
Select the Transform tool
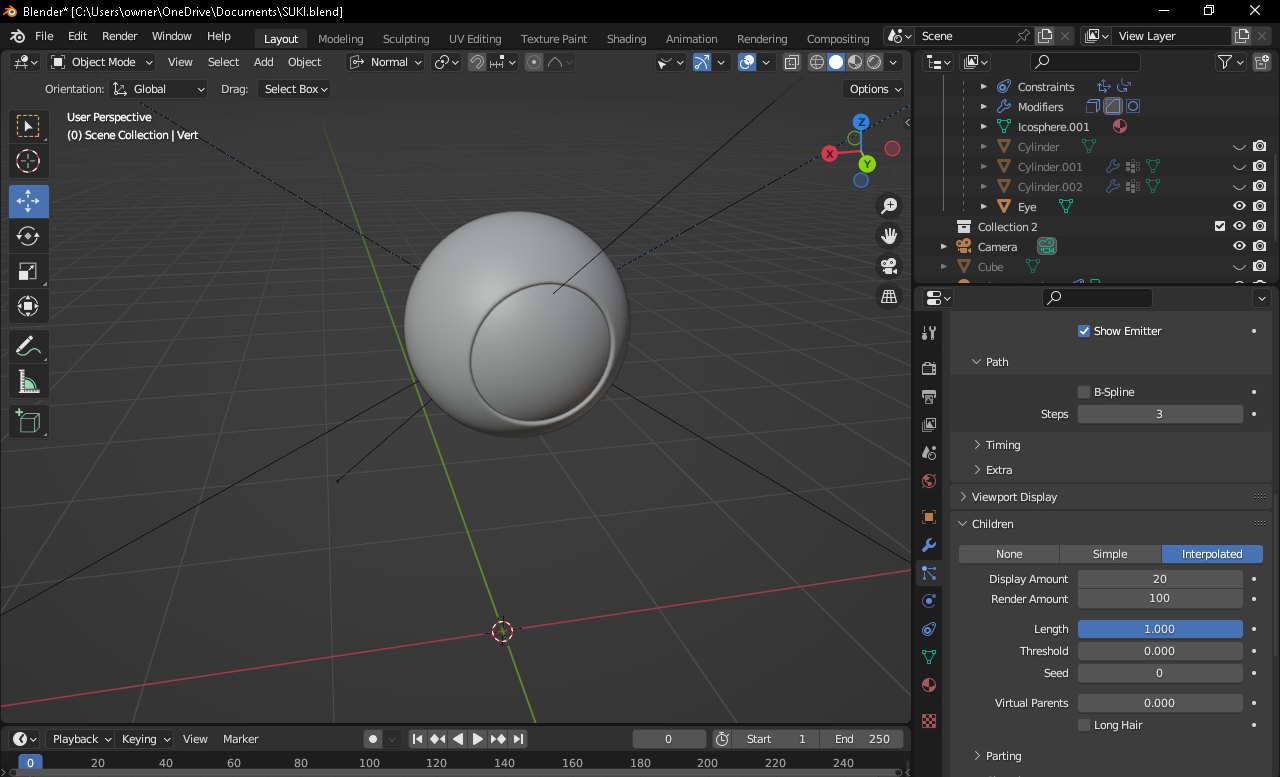tap(28, 306)
